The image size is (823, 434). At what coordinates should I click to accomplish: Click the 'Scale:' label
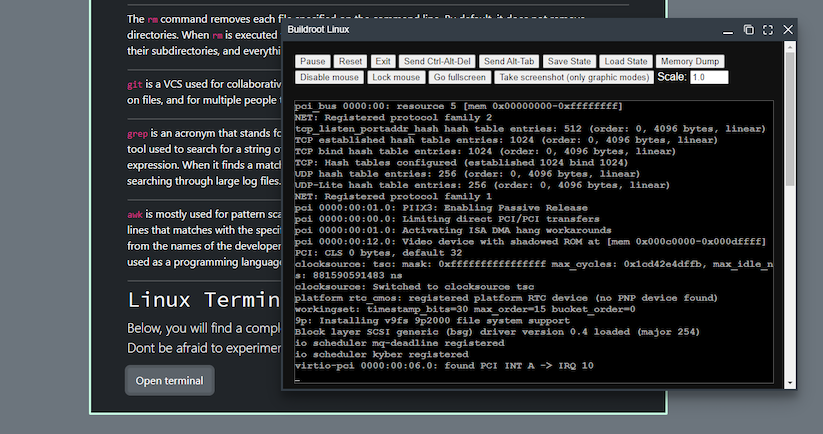pyautogui.click(x=672, y=77)
